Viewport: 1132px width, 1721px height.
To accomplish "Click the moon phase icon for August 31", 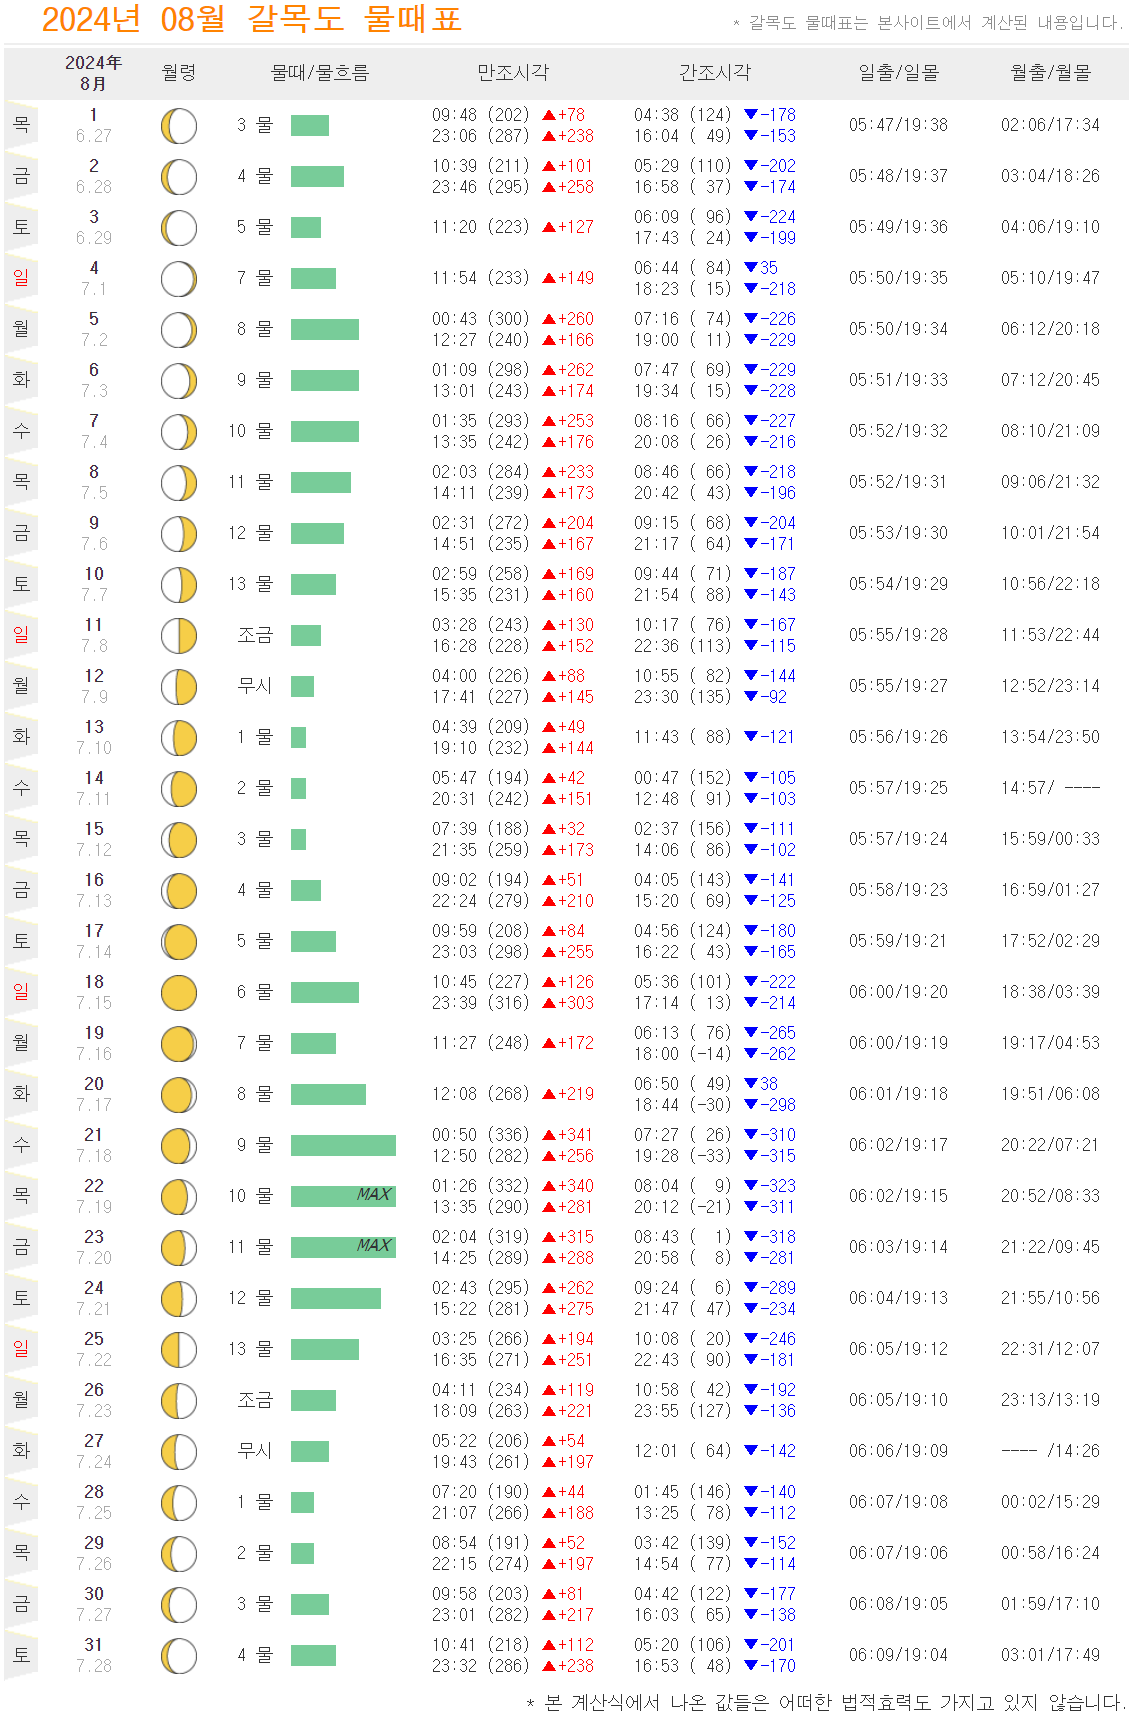I will click(179, 1656).
